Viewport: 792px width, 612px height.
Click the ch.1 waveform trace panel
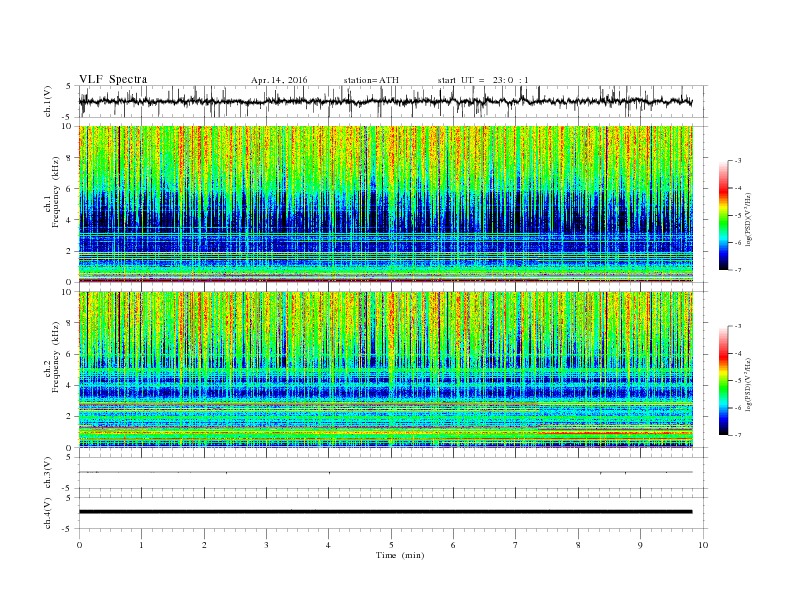tap(393, 101)
